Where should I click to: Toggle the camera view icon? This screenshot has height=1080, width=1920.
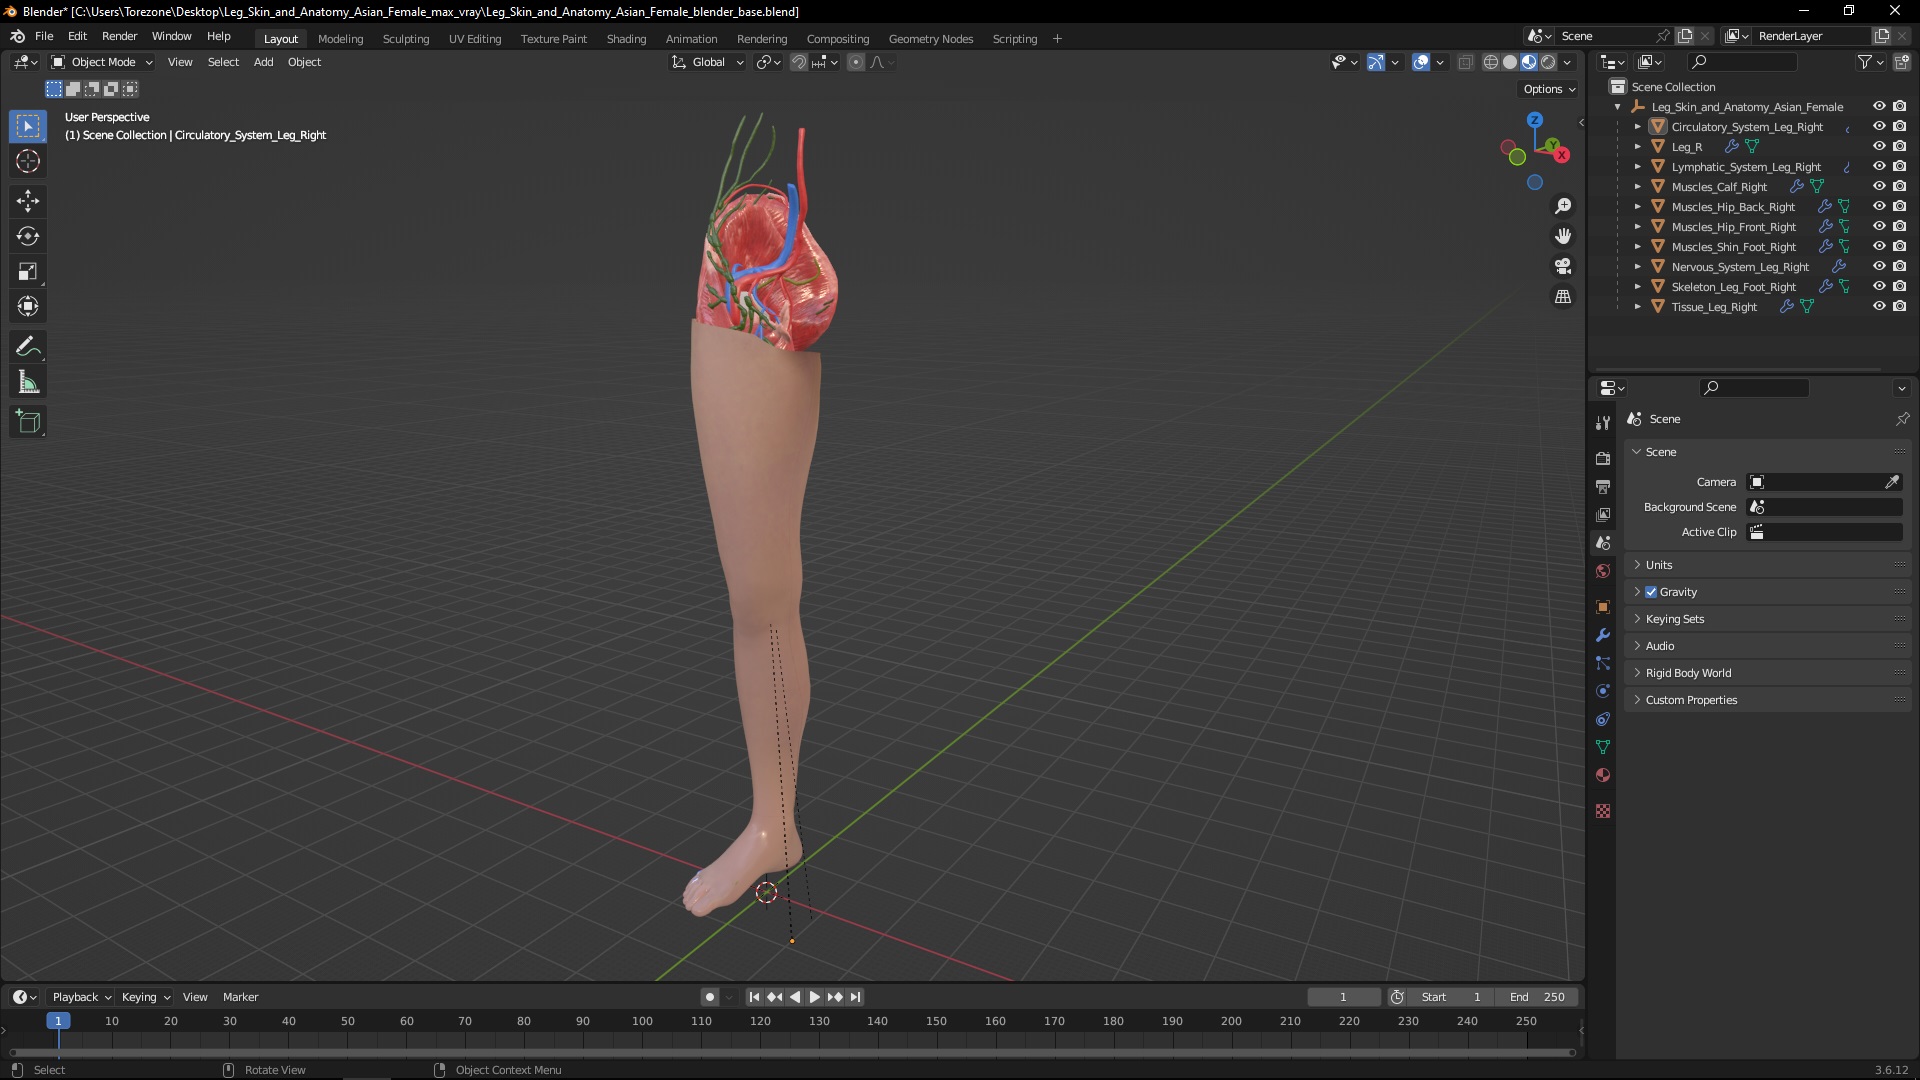coord(1562,266)
